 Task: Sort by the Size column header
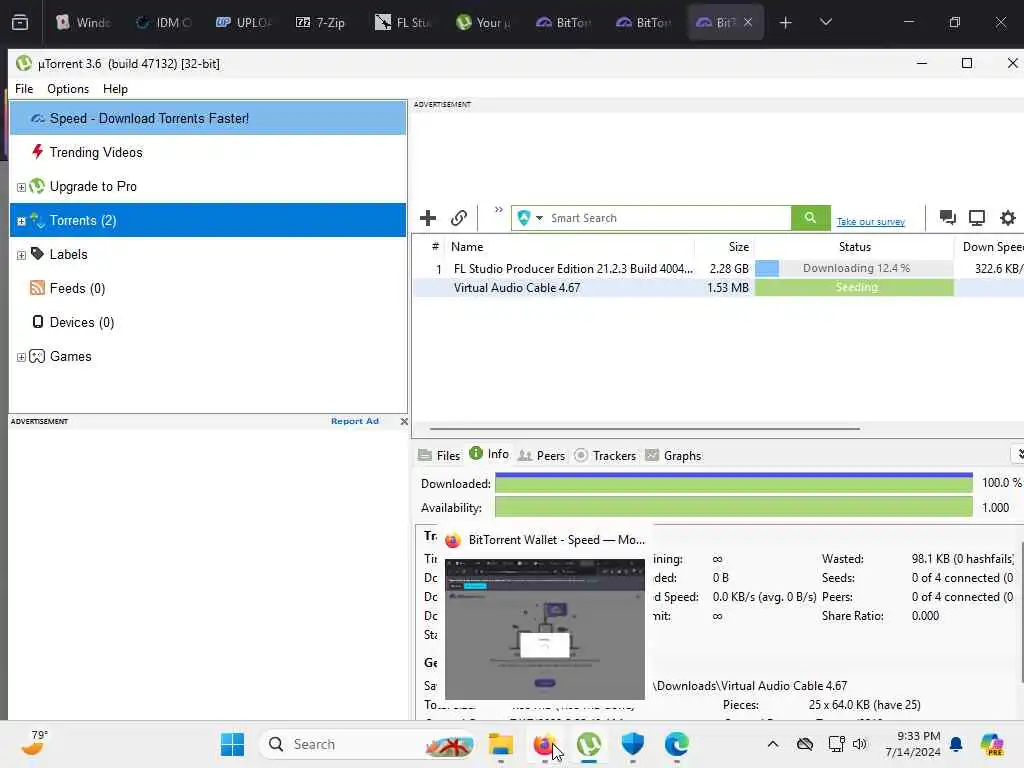[x=724, y=247]
